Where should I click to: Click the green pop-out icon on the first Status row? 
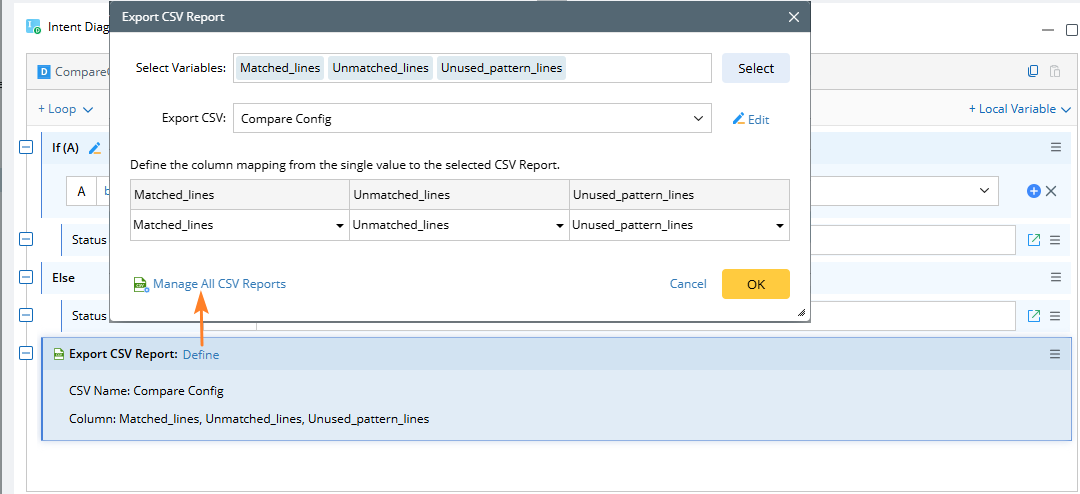tap(1034, 240)
